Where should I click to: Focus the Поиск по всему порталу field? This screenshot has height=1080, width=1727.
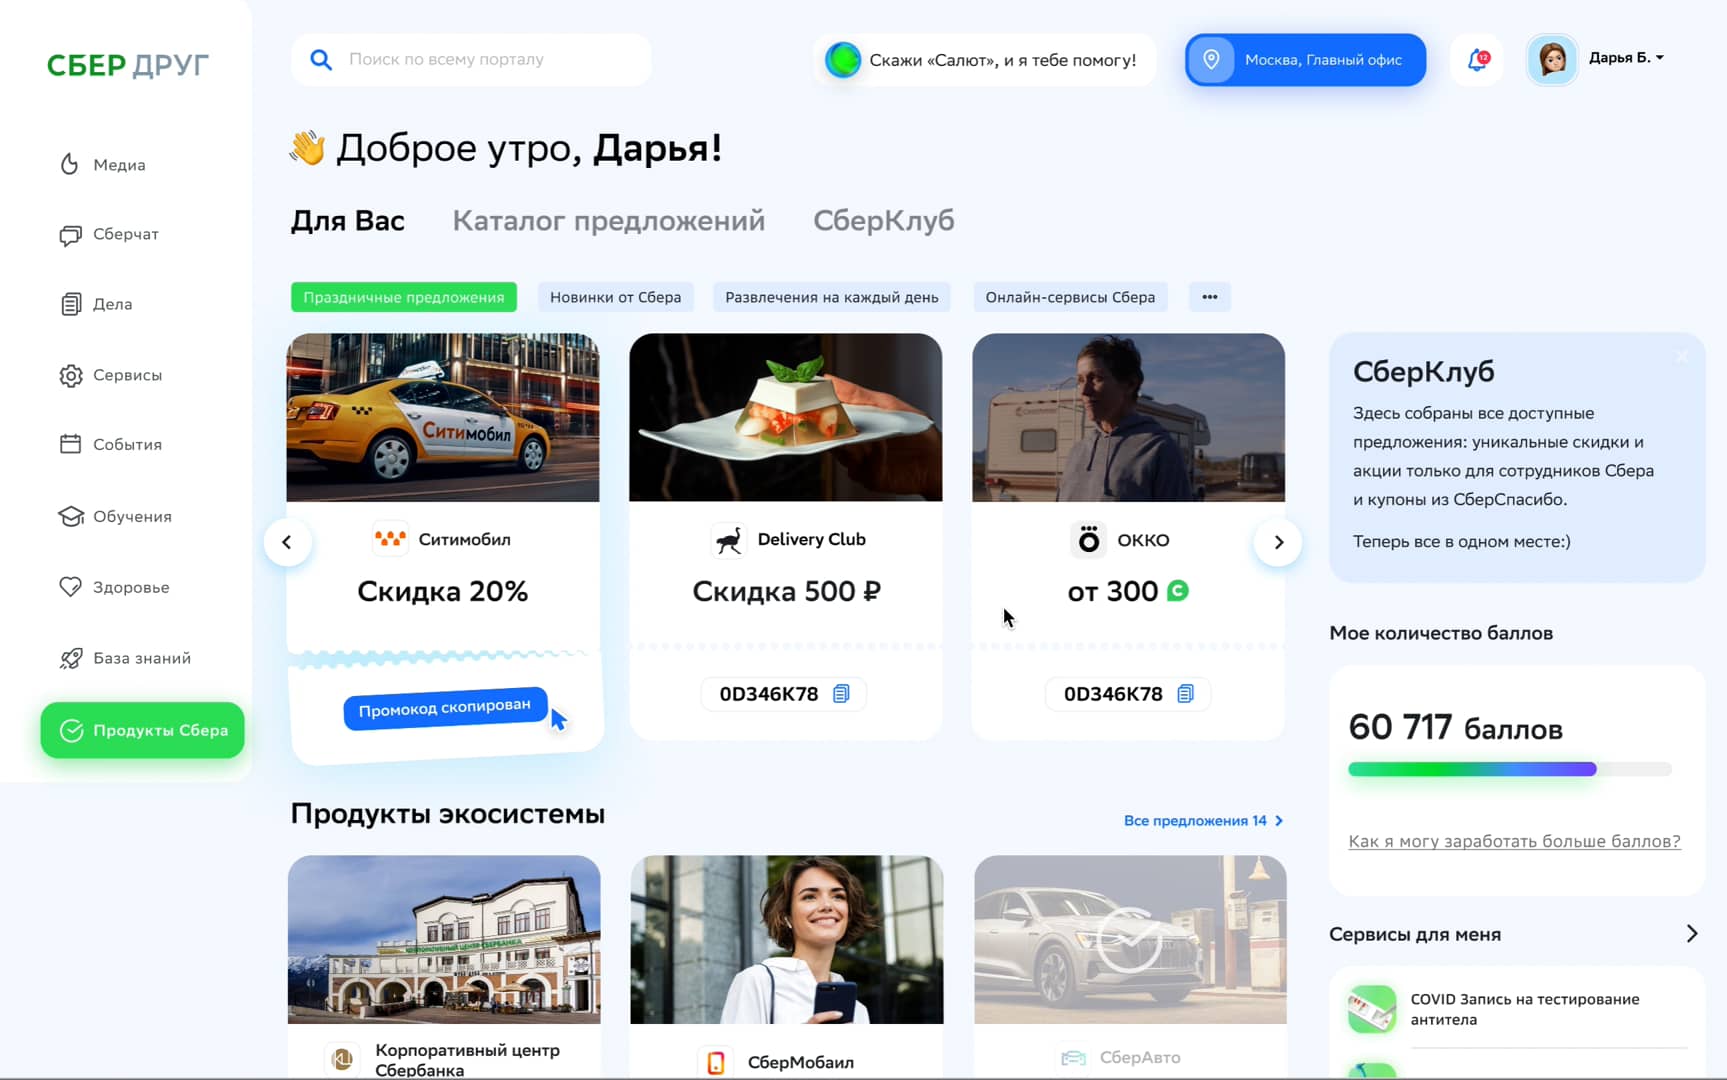click(471, 59)
